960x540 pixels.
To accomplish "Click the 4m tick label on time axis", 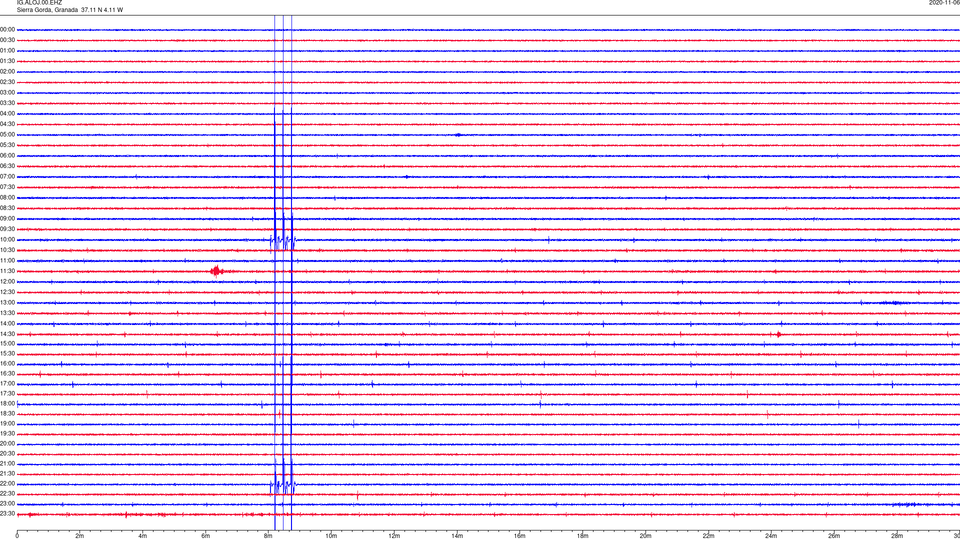I will click(x=143, y=536).
